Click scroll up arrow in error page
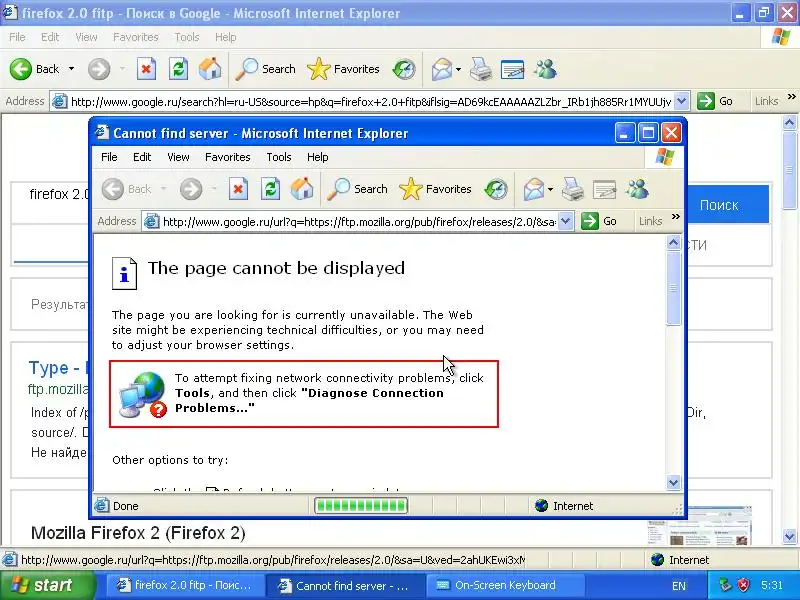The width and height of the screenshot is (800, 600). [x=673, y=243]
